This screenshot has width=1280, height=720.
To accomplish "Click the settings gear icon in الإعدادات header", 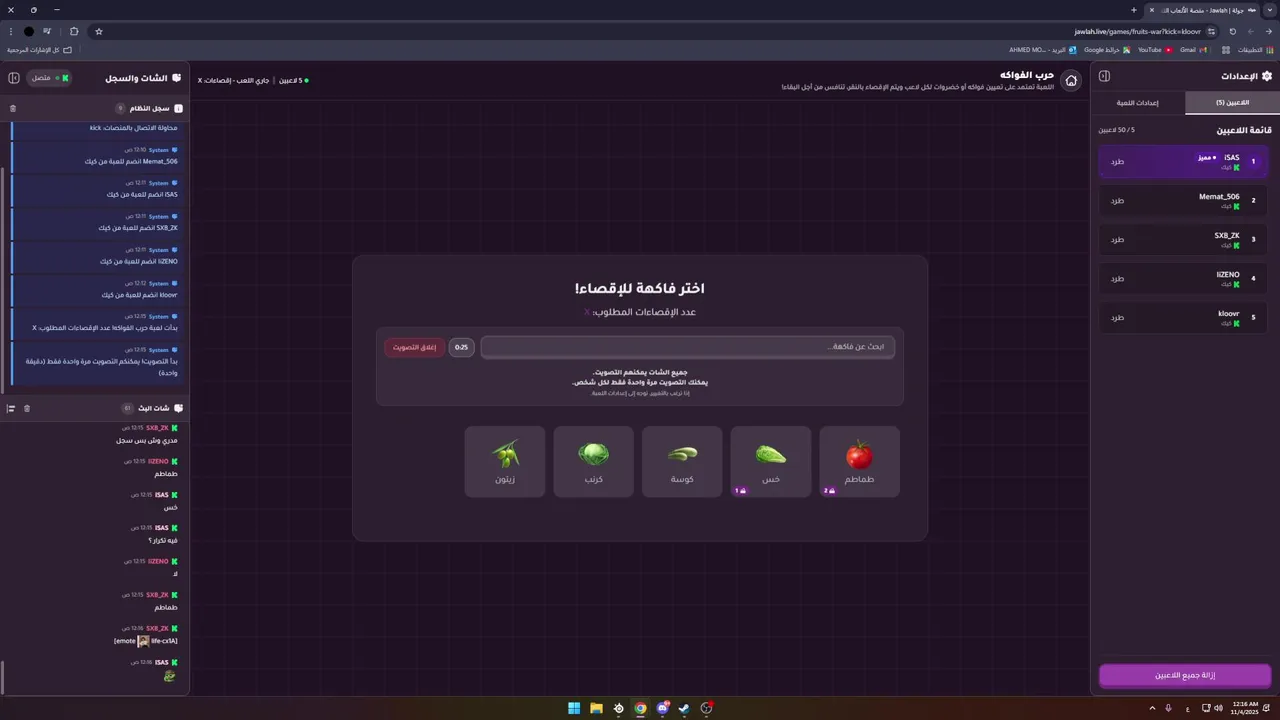I will 1267,76.
